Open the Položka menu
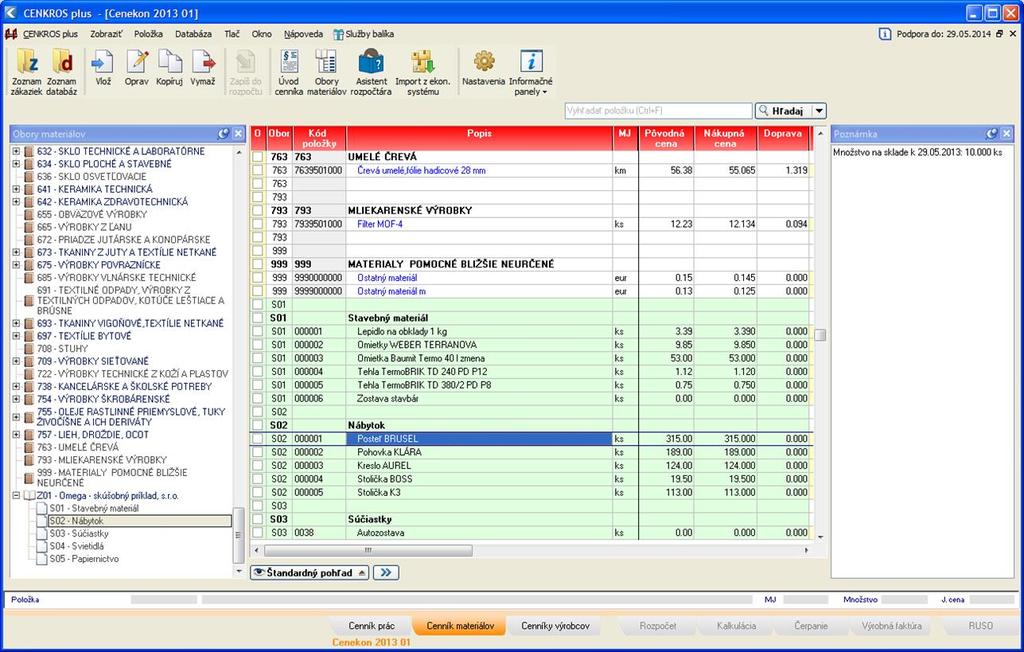The width and height of the screenshot is (1024, 652). (148, 34)
